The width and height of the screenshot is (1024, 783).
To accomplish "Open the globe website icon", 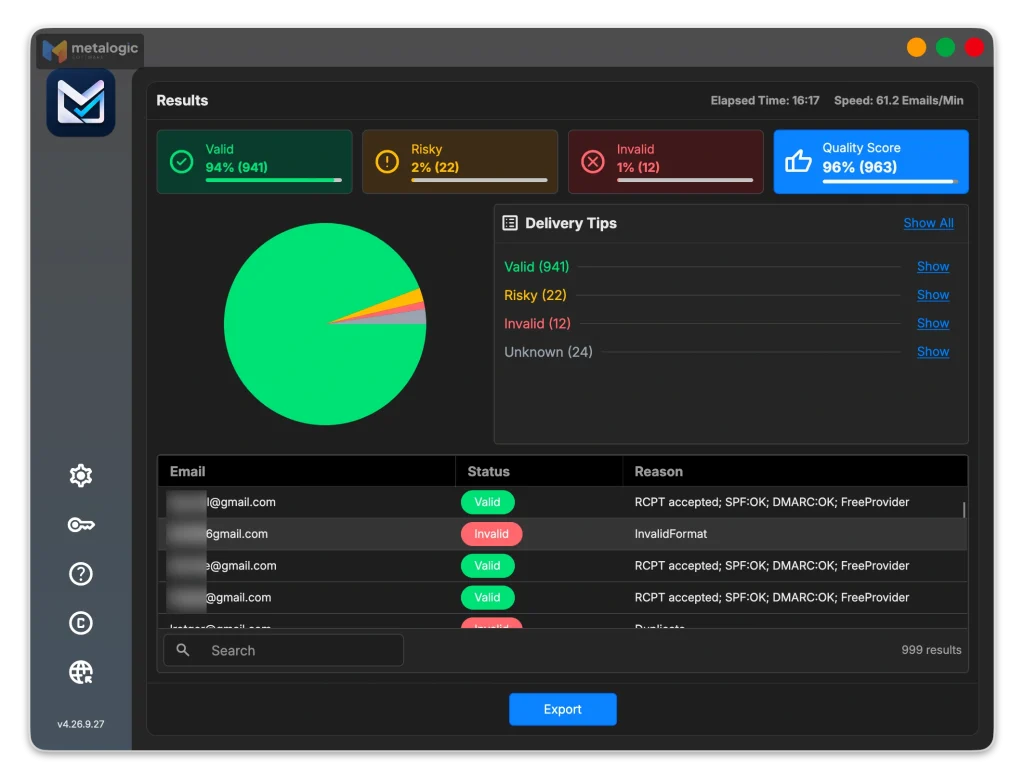I will 81,672.
